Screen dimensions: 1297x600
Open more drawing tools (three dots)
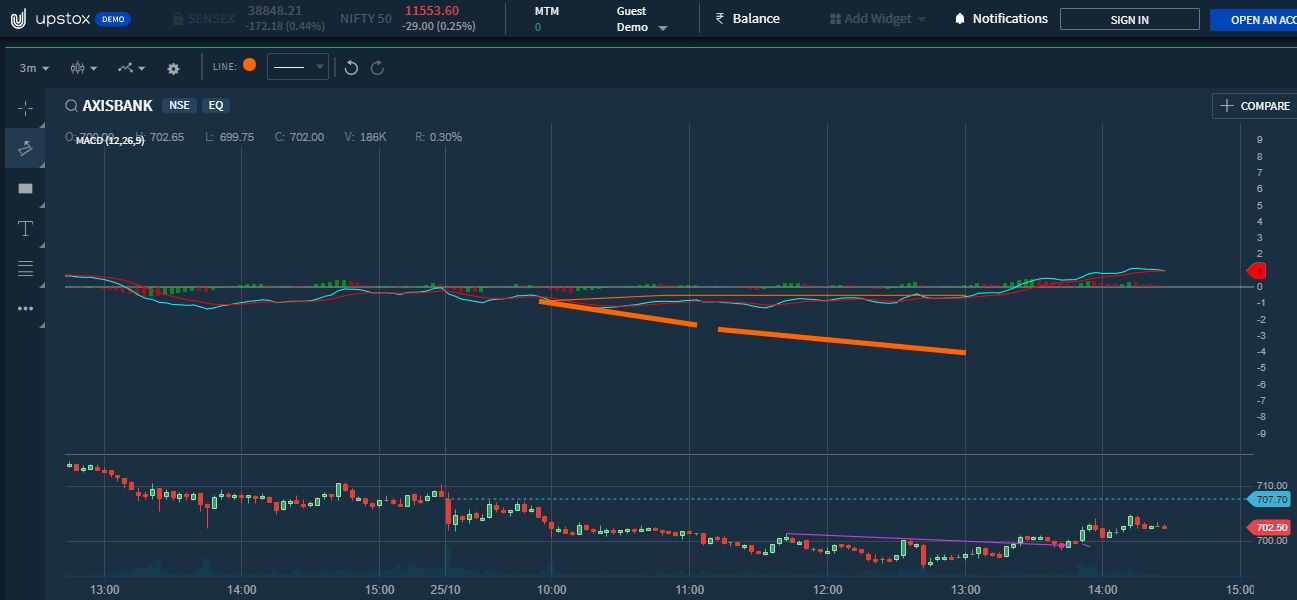pyautogui.click(x=25, y=308)
